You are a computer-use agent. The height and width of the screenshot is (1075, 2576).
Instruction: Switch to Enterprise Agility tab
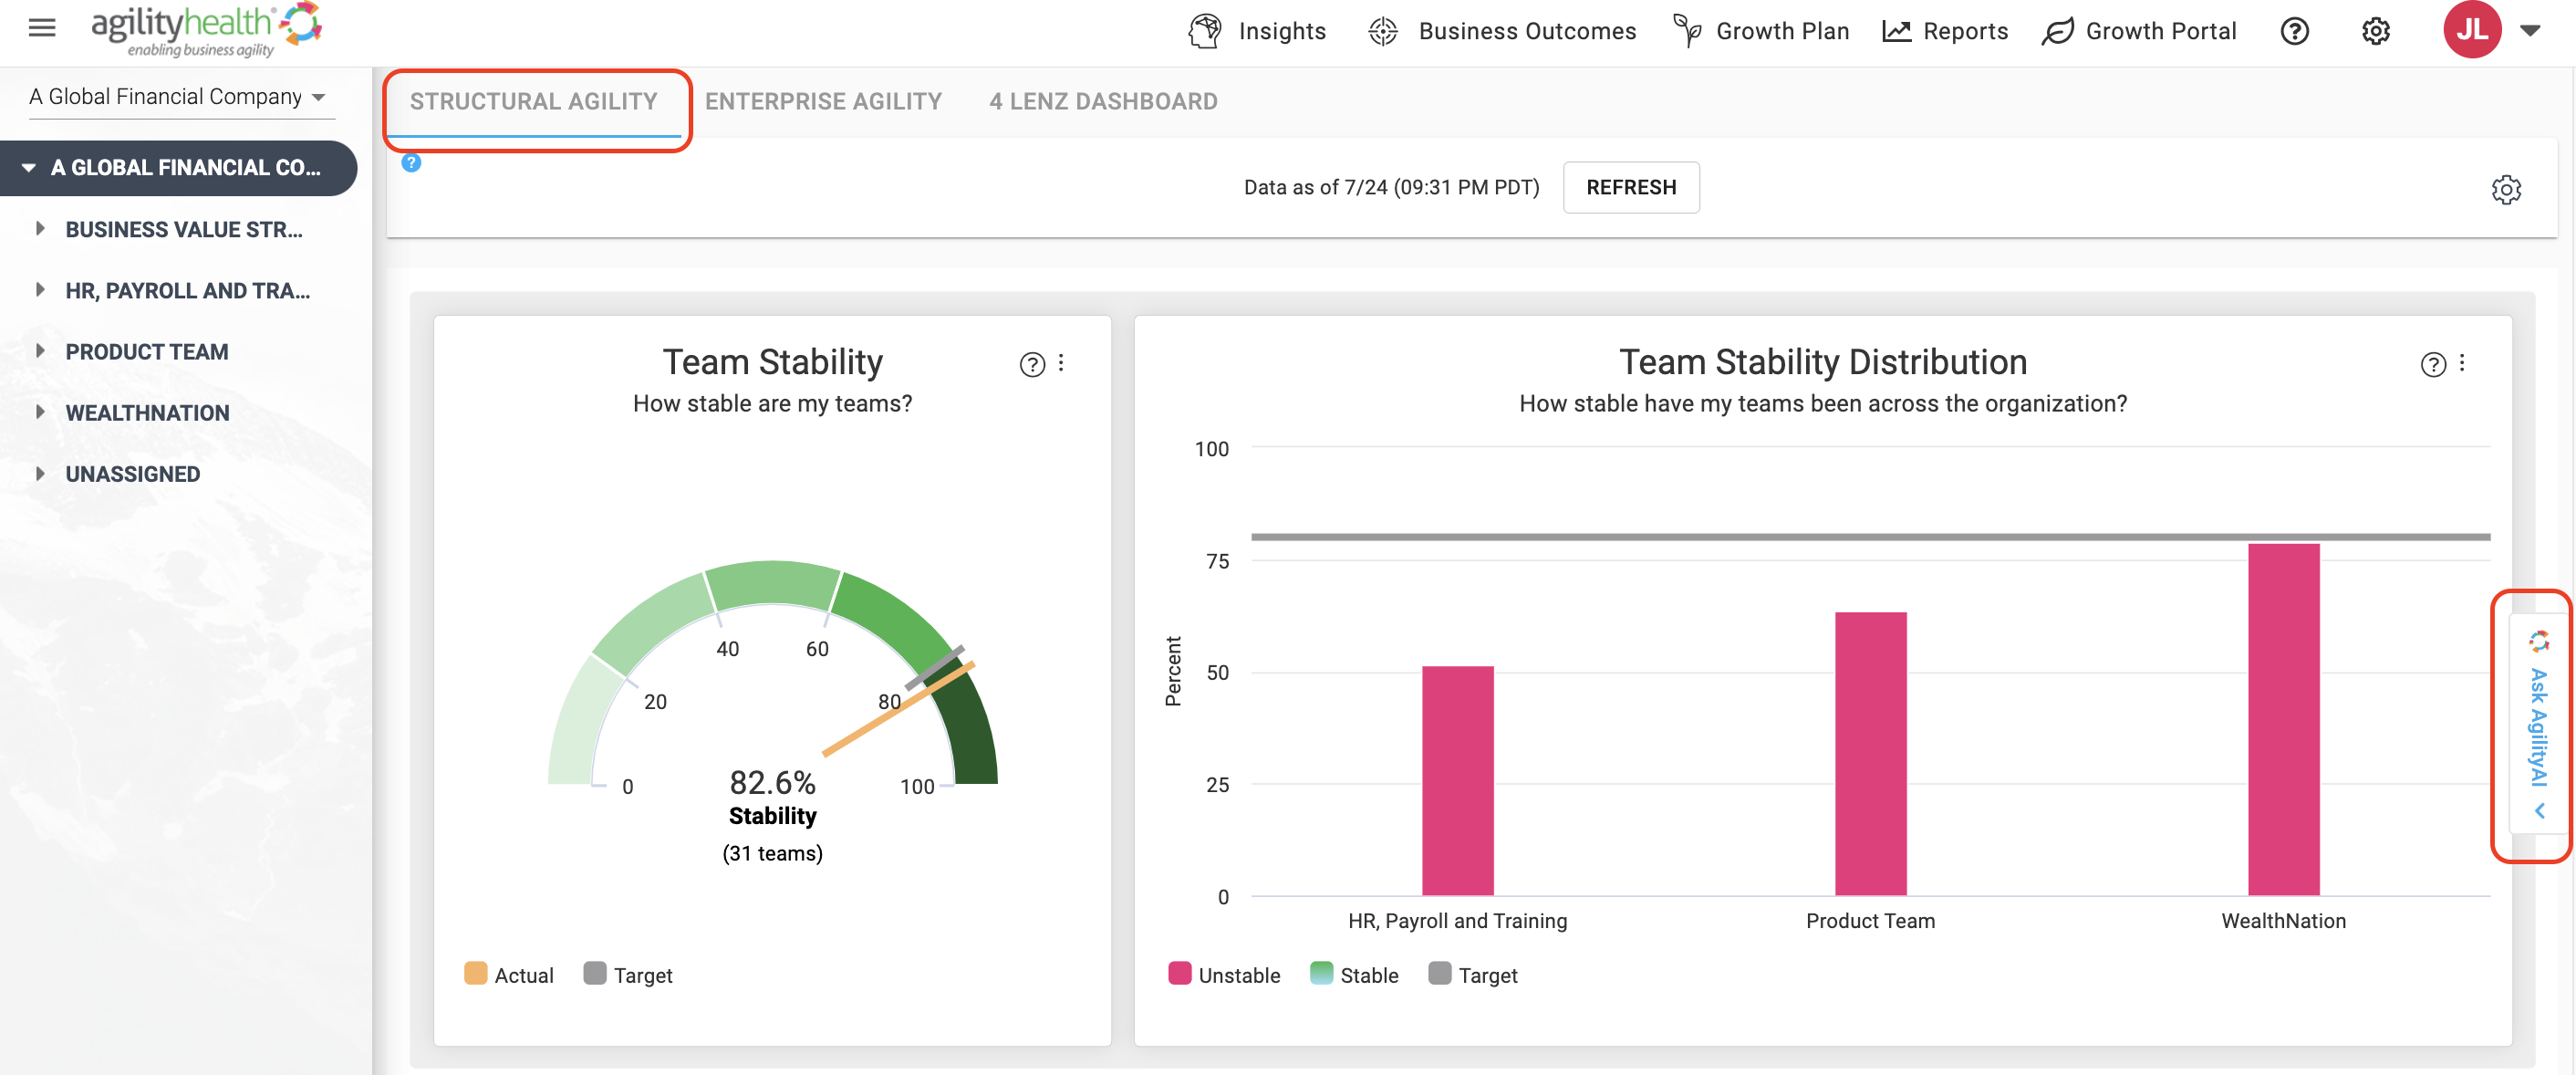point(823,101)
